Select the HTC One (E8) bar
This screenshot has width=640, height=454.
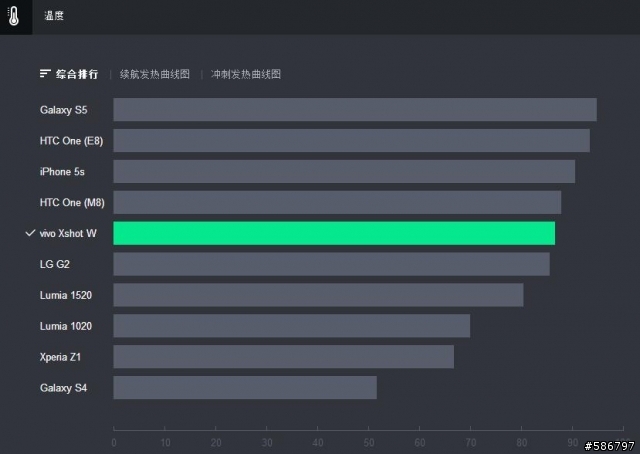(x=351, y=140)
